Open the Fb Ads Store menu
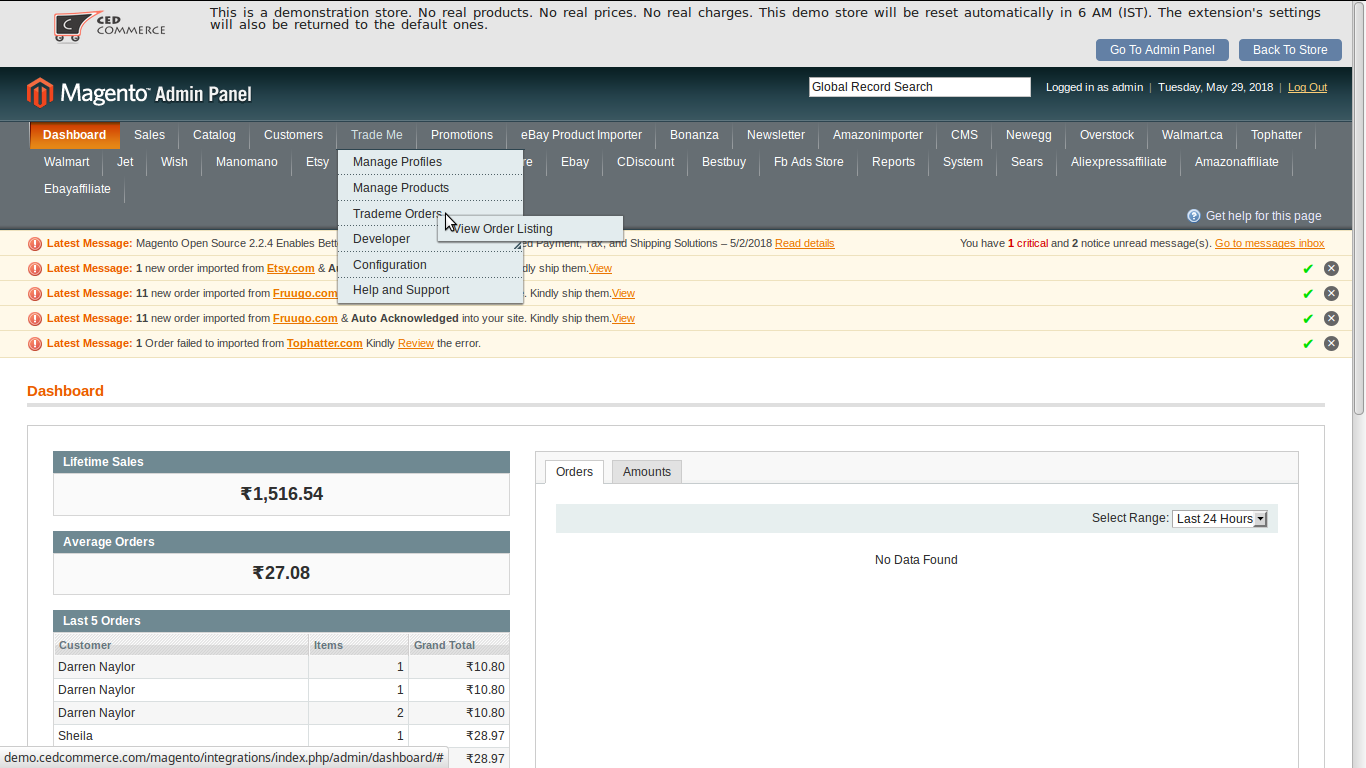Viewport: 1366px width, 768px height. 809,162
